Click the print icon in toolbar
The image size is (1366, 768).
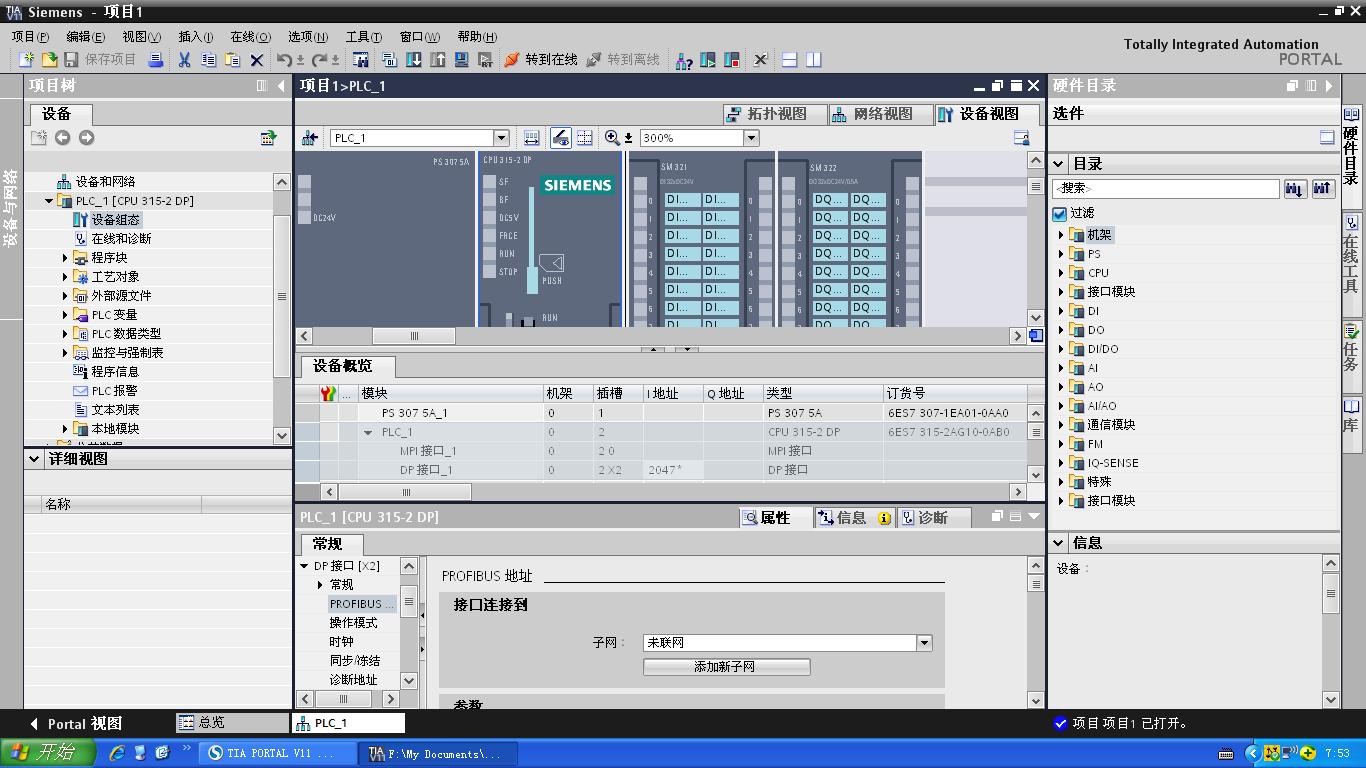coord(155,60)
